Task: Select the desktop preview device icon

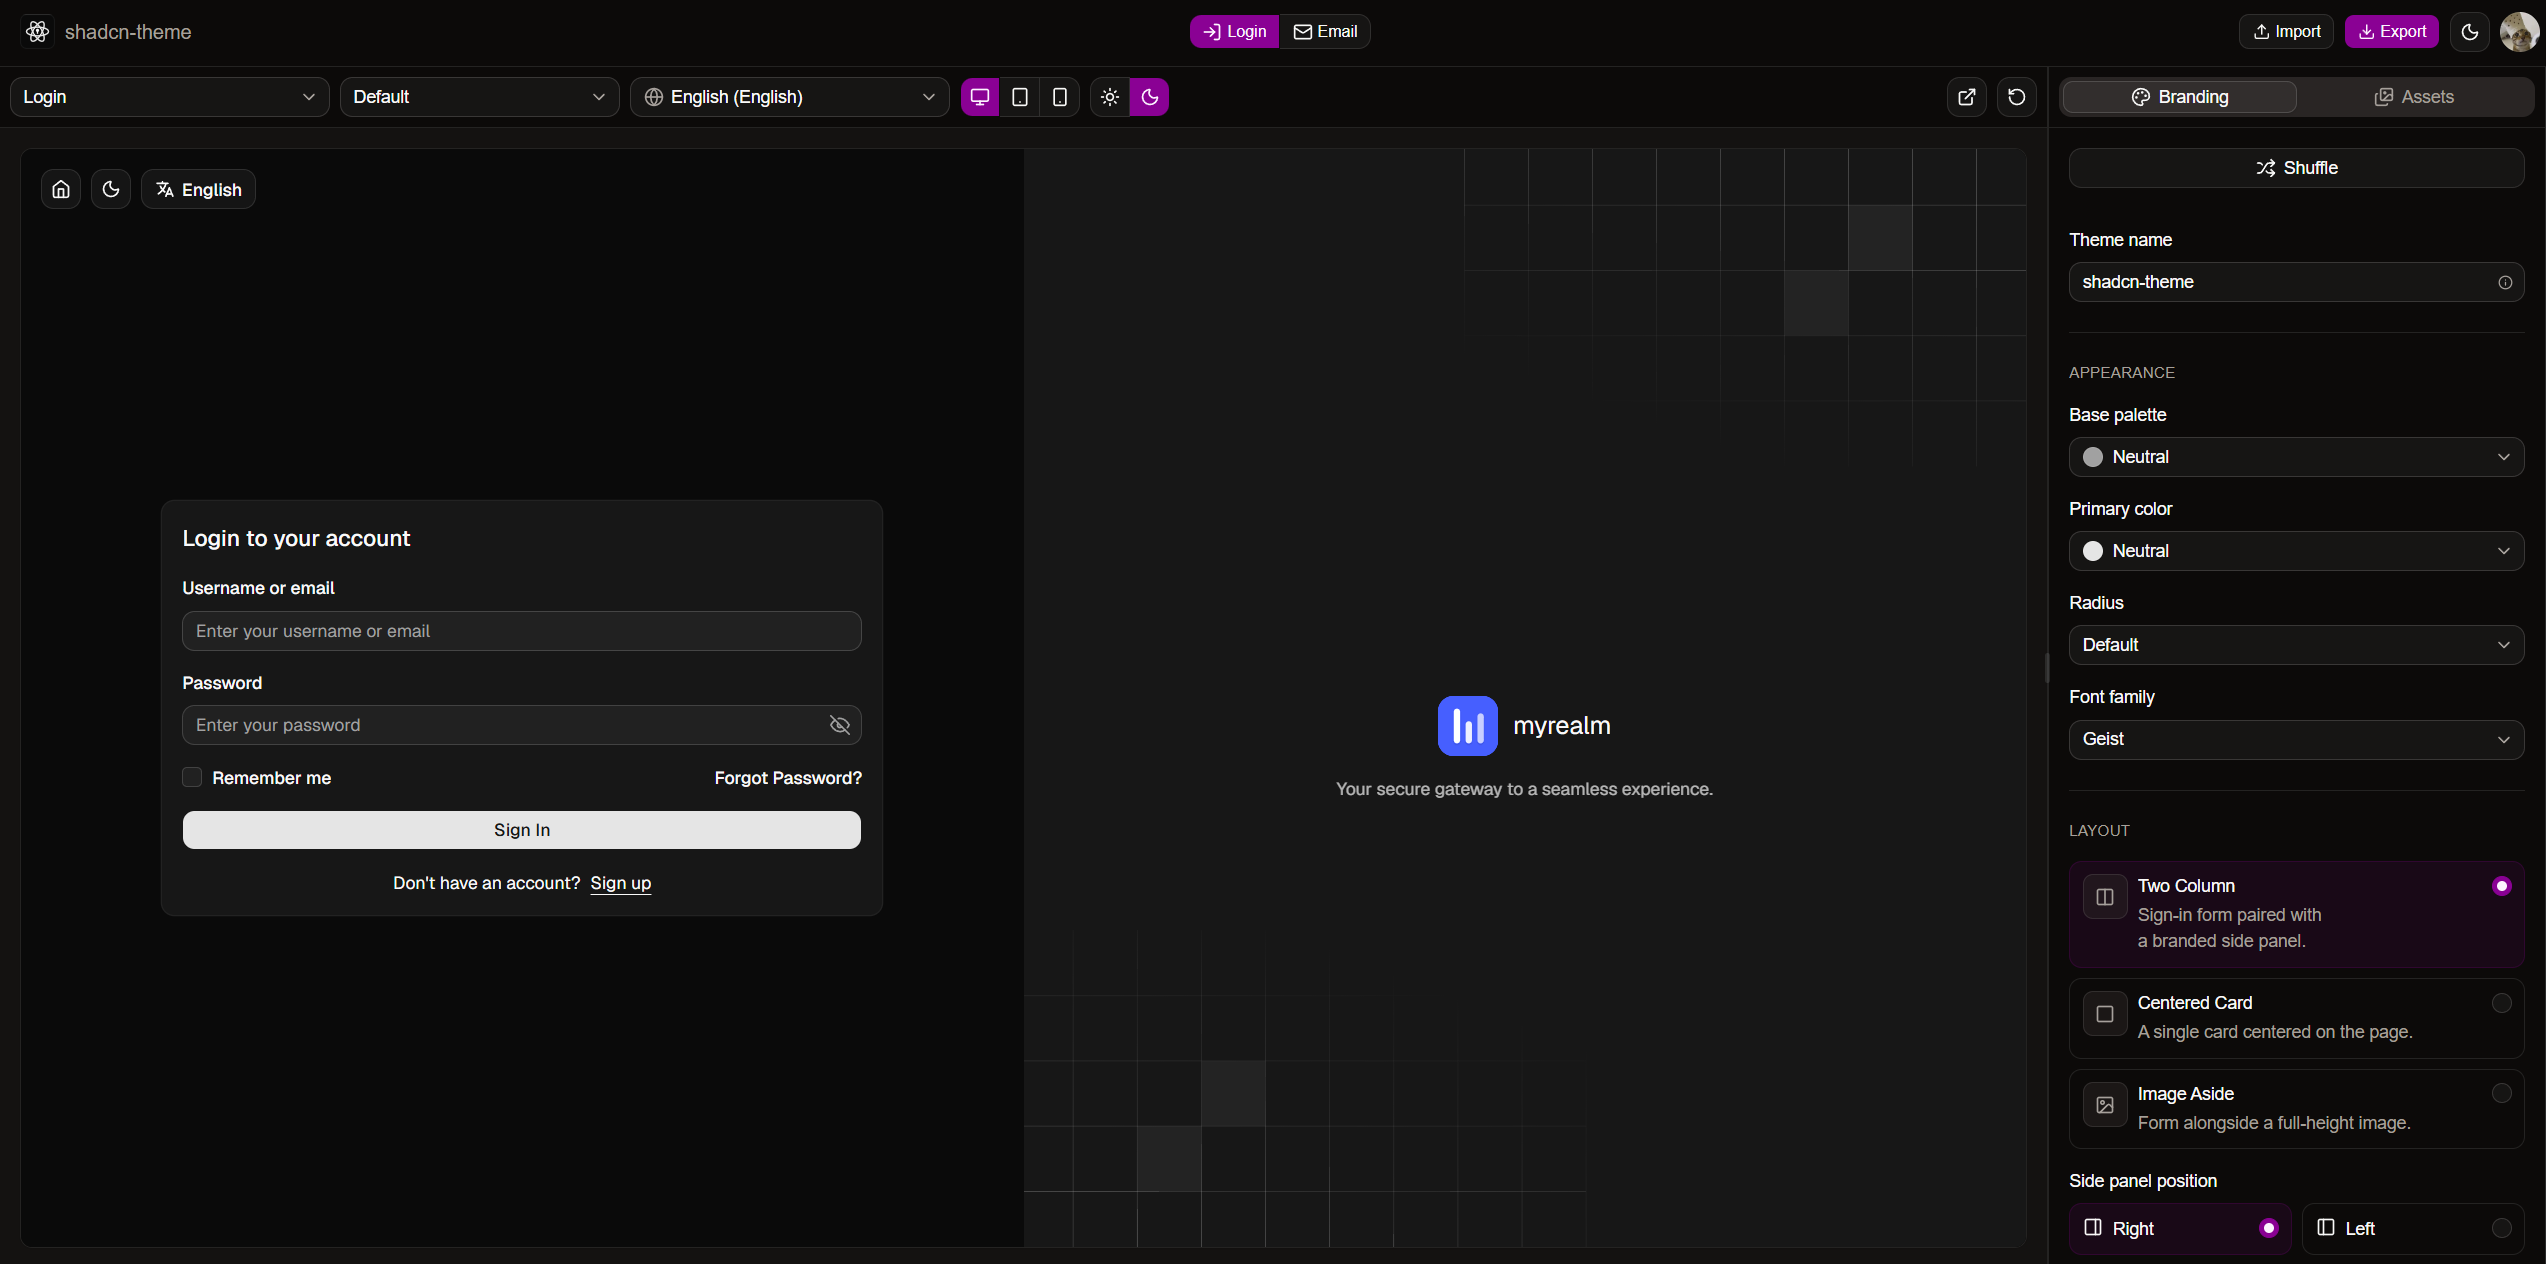Action: click(x=980, y=97)
